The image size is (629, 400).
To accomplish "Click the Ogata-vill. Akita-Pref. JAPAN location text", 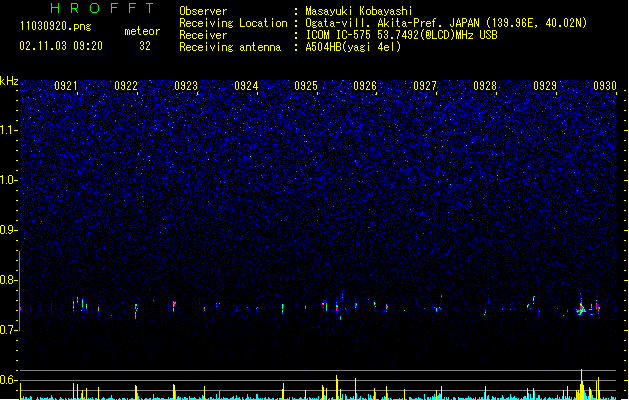I will click(446, 23).
